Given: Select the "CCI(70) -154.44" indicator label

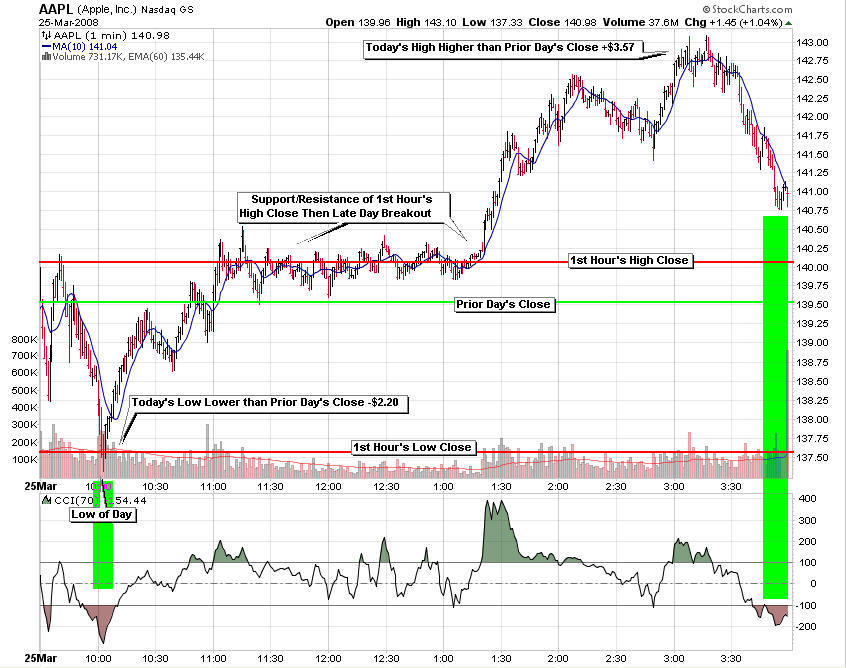Looking at the screenshot, I should tap(100, 500).
